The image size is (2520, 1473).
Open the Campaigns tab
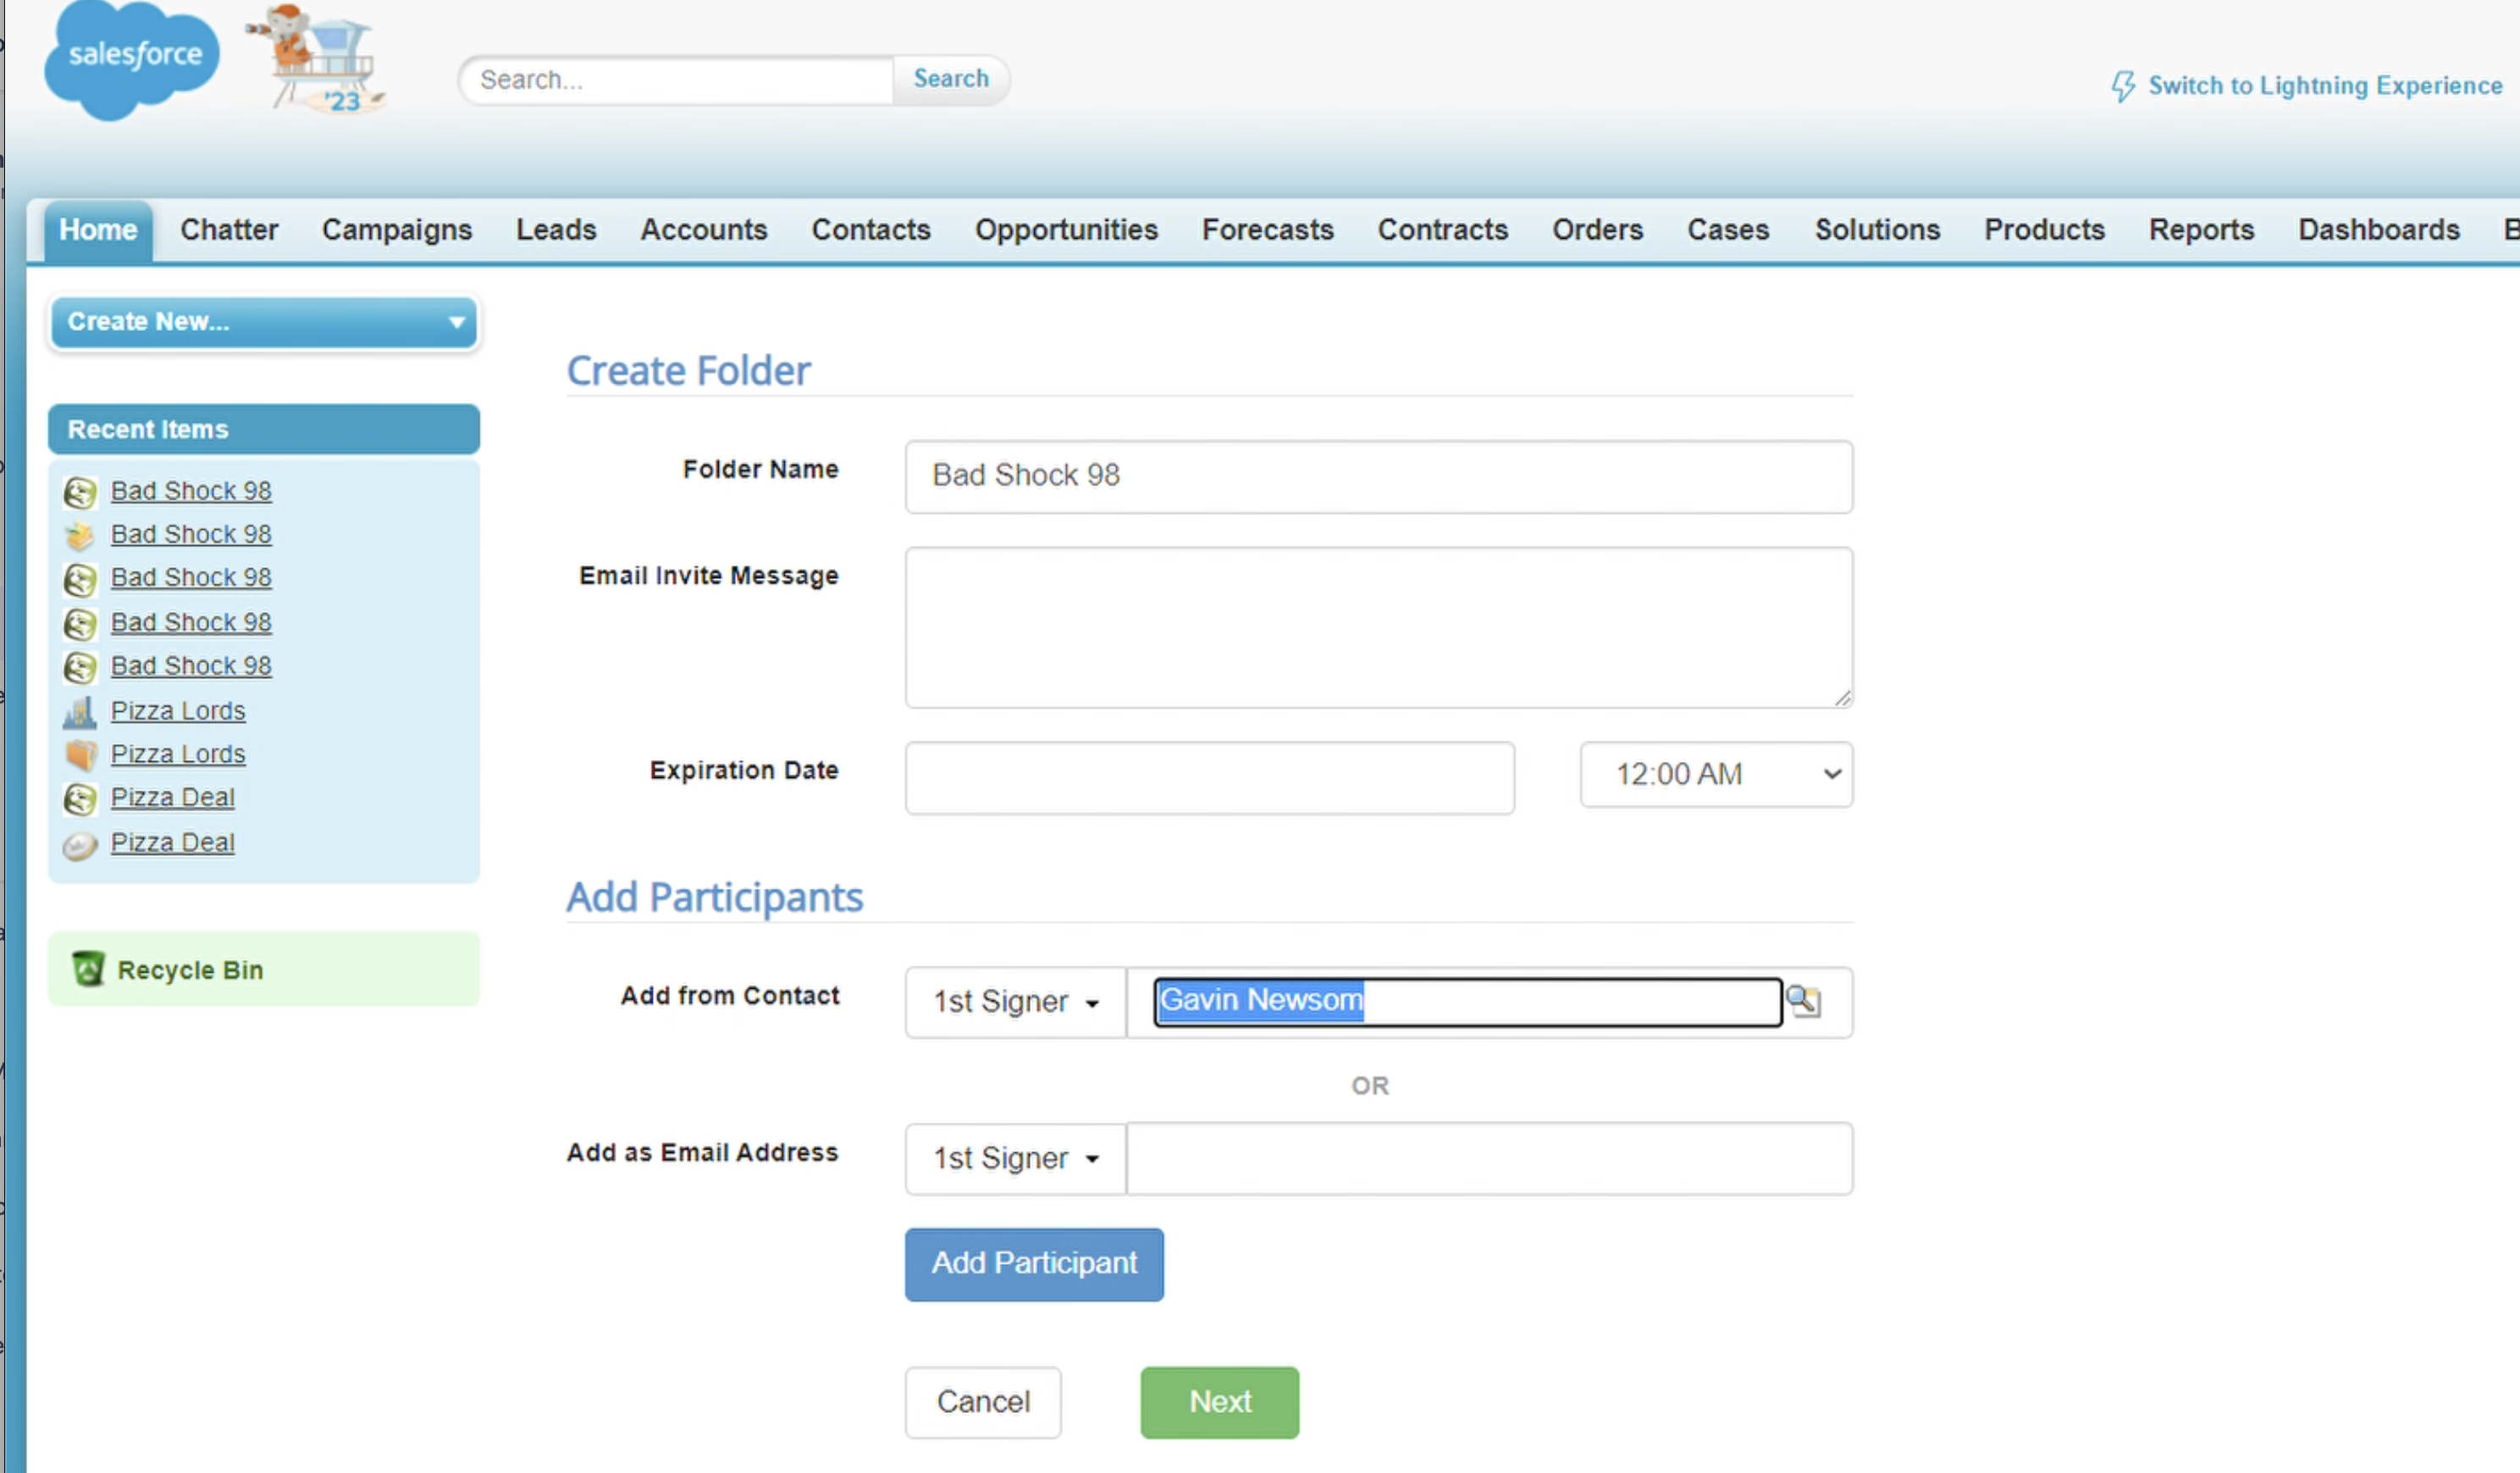pyautogui.click(x=397, y=230)
